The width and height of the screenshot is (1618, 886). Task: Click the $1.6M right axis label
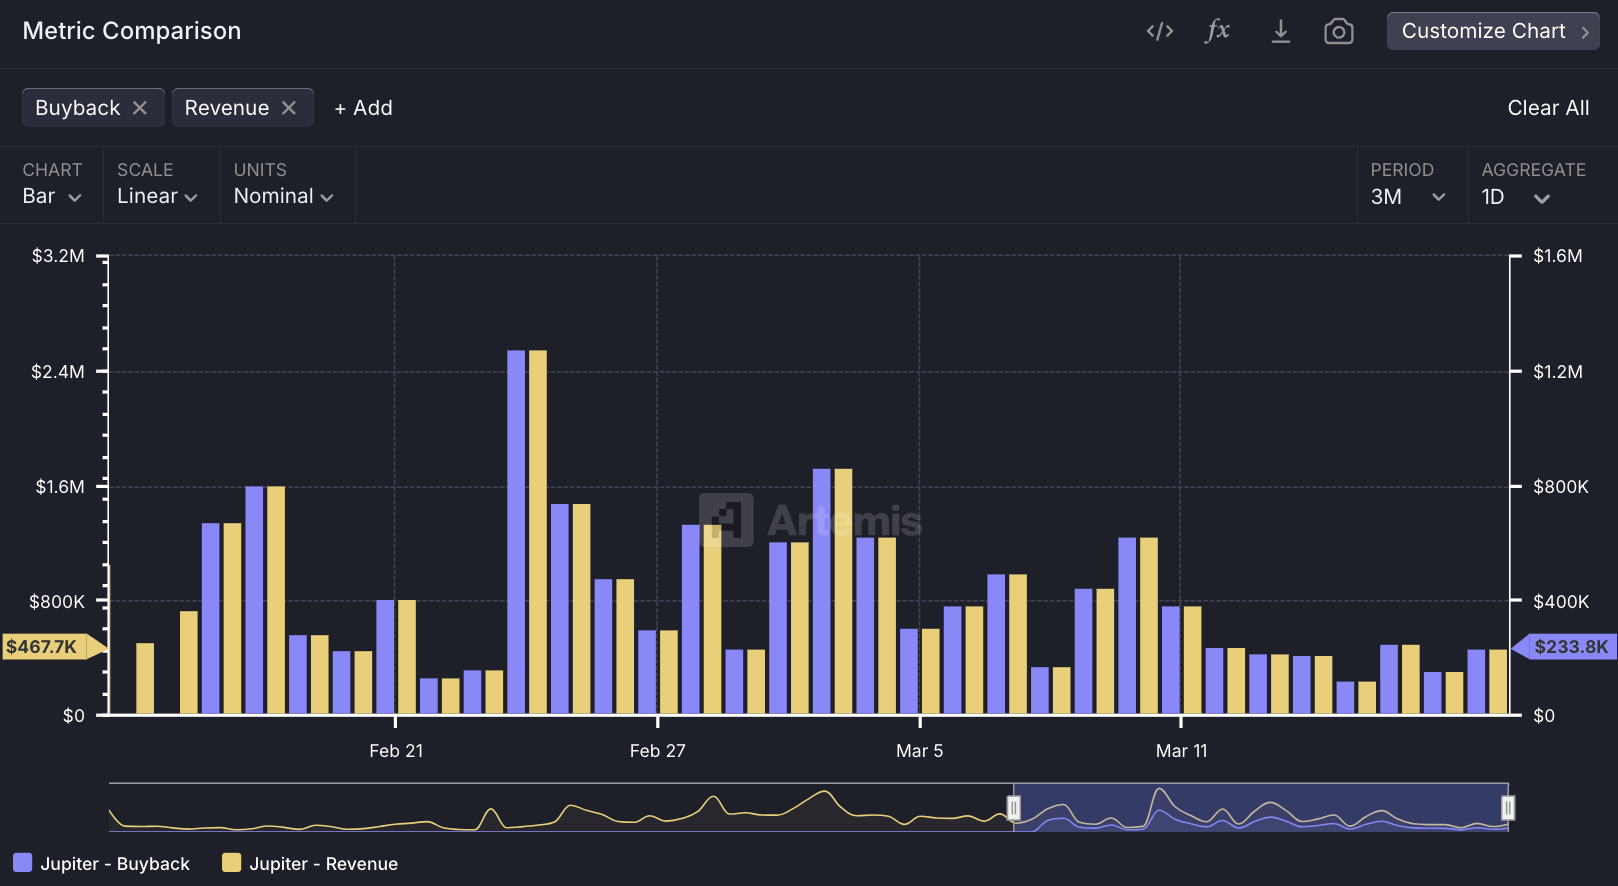coord(1558,256)
